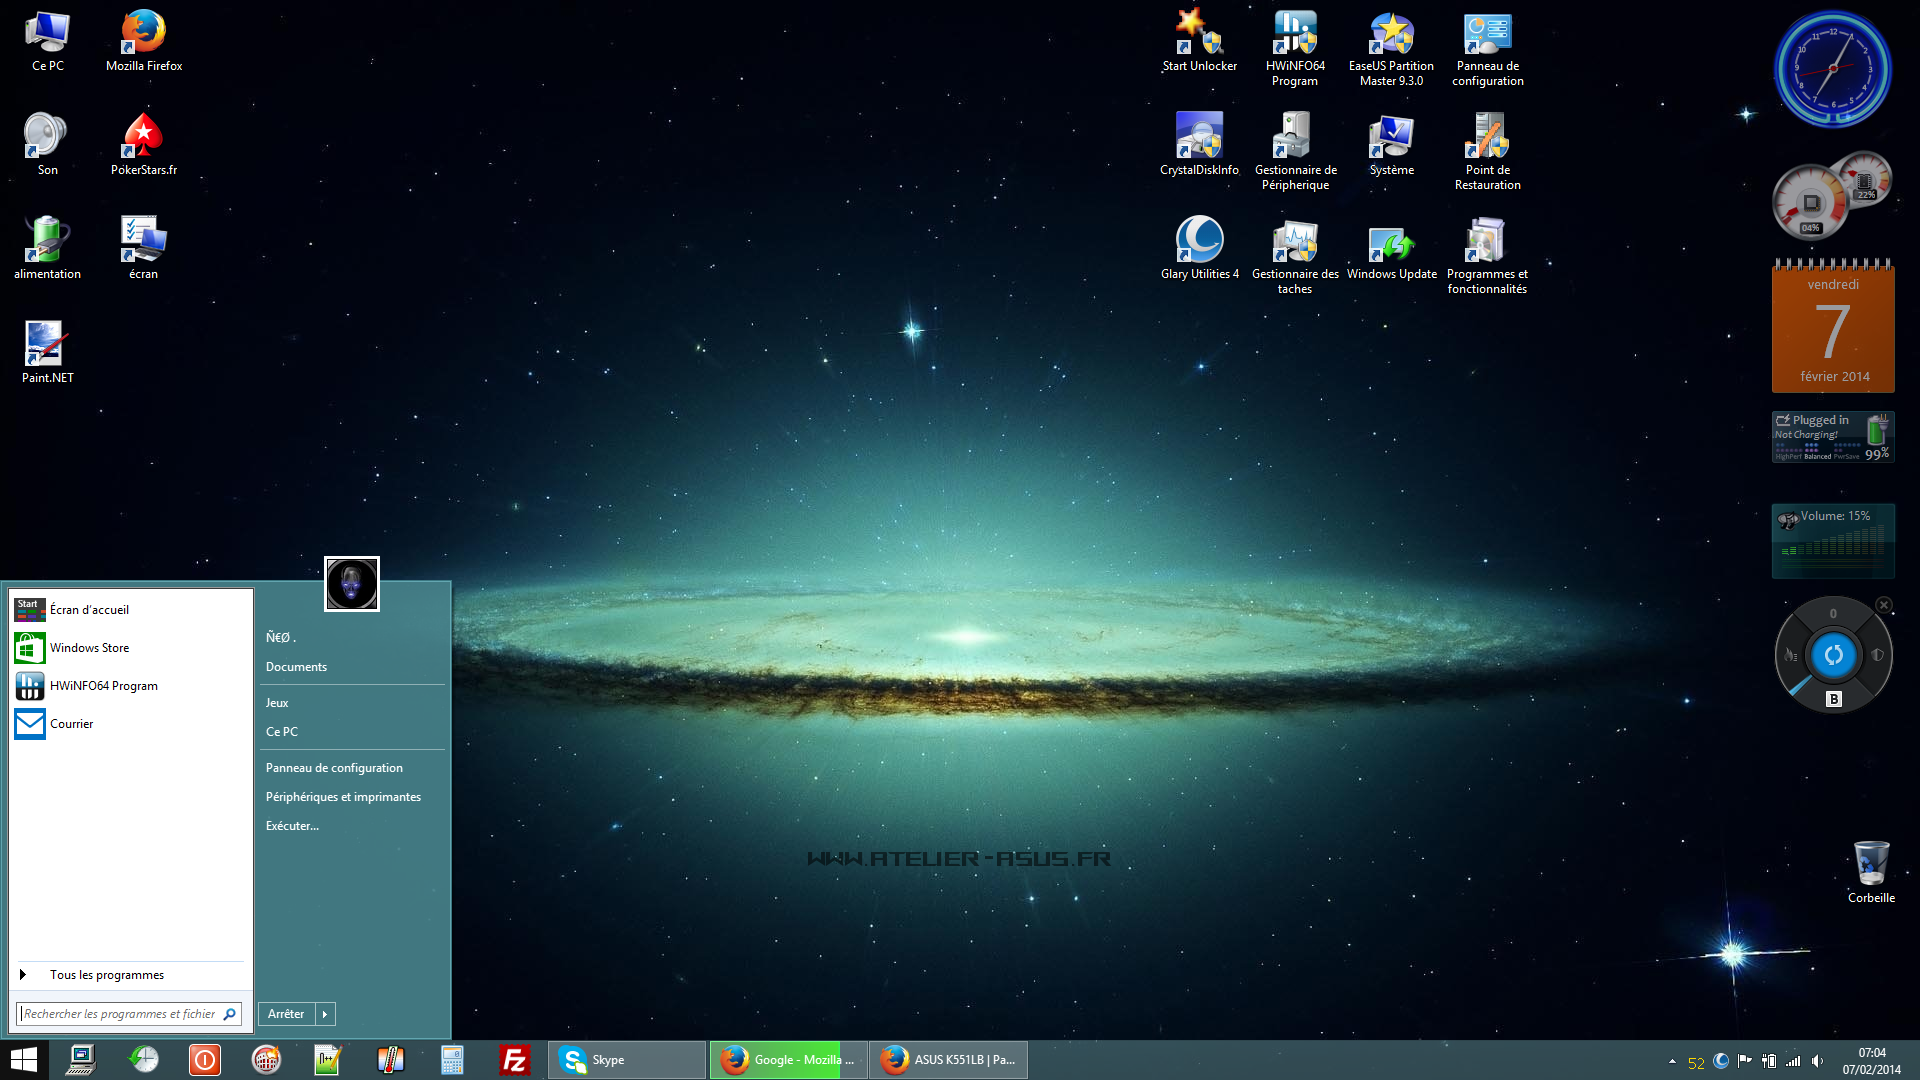
Task: Open the calculator taskbar icon
Action: pyautogui.click(x=452, y=1060)
